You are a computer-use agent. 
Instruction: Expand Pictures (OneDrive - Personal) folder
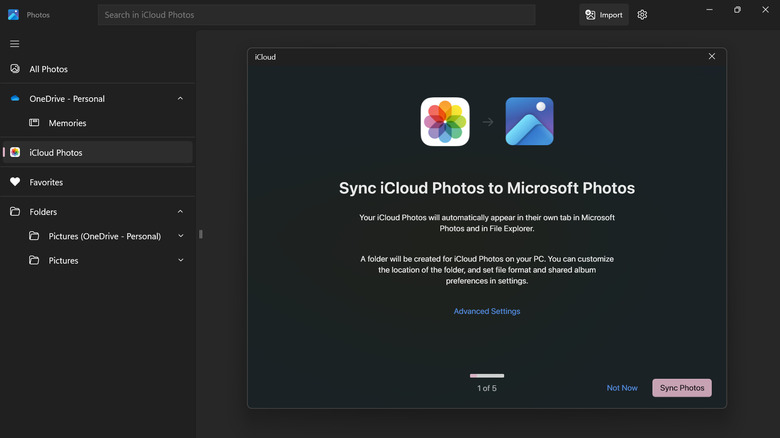[x=181, y=236]
